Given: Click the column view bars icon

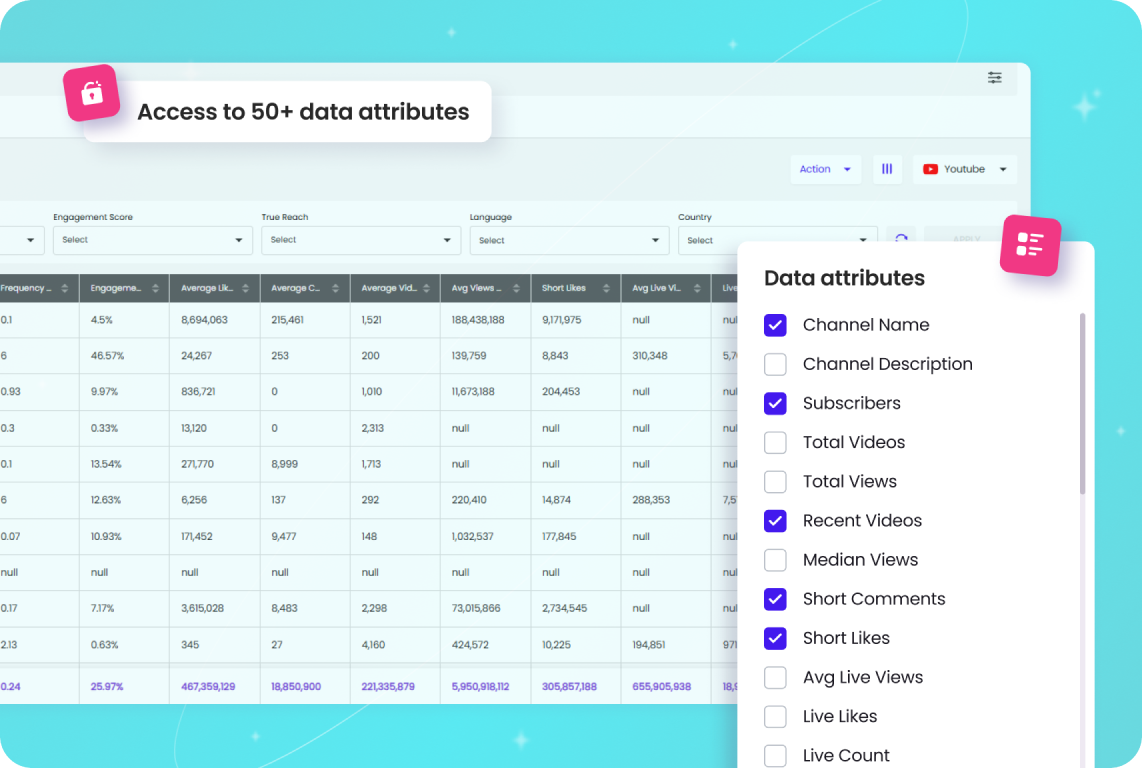Looking at the screenshot, I should point(887,169).
